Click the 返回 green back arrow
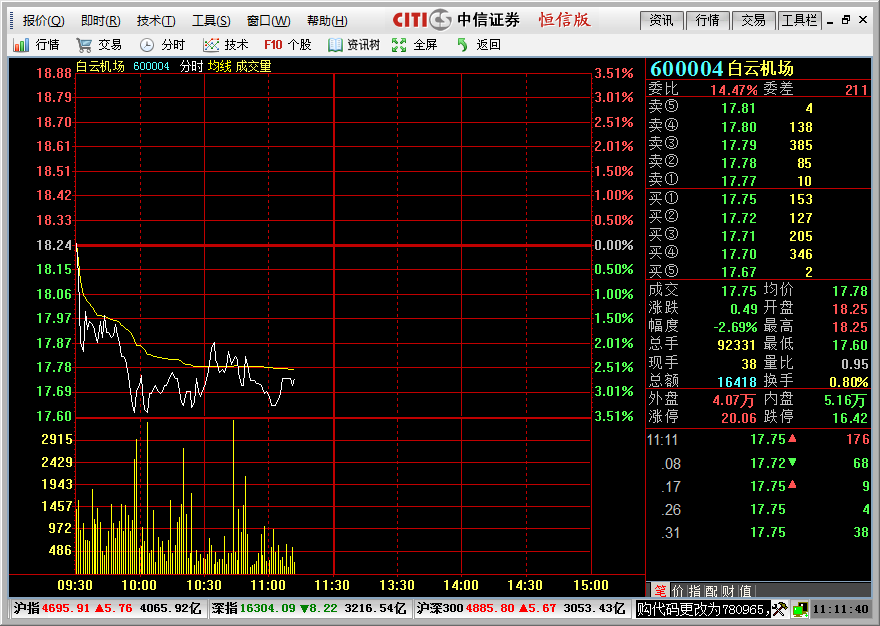The image size is (880, 626). pyautogui.click(x=462, y=45)
